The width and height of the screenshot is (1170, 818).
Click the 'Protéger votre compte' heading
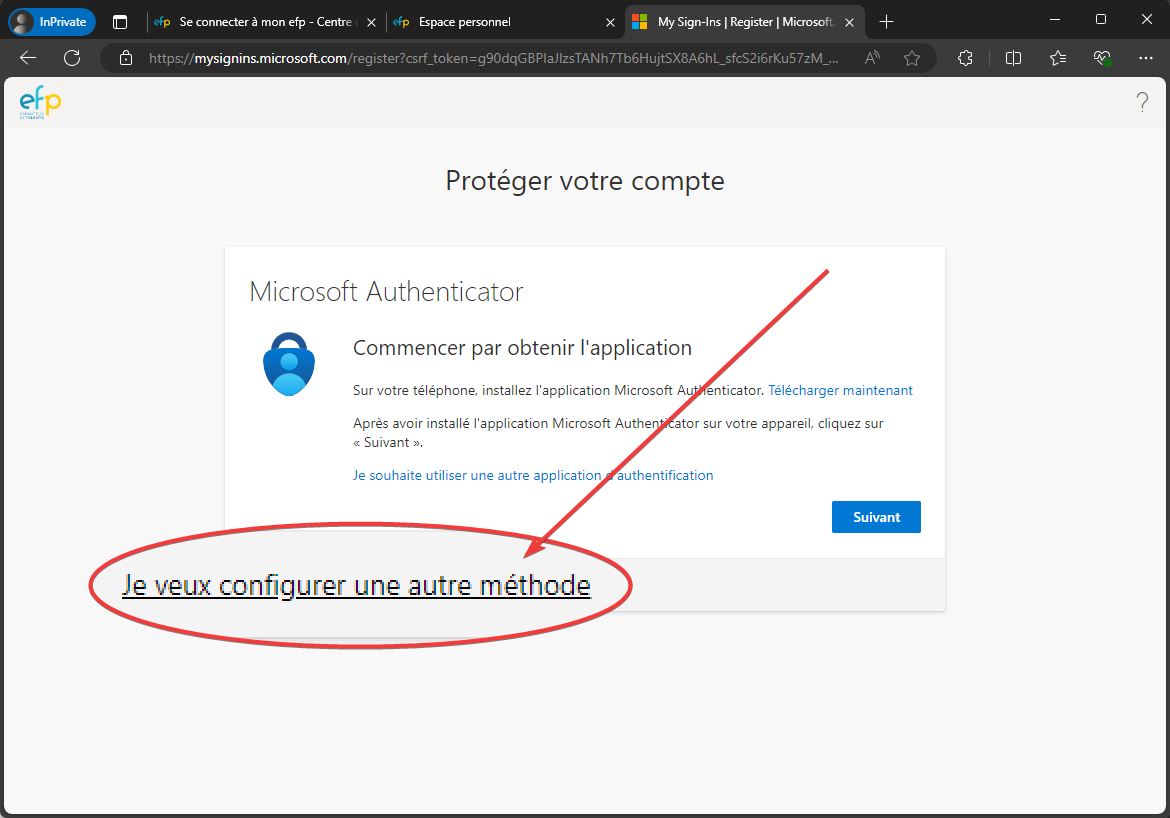(585, 181)
